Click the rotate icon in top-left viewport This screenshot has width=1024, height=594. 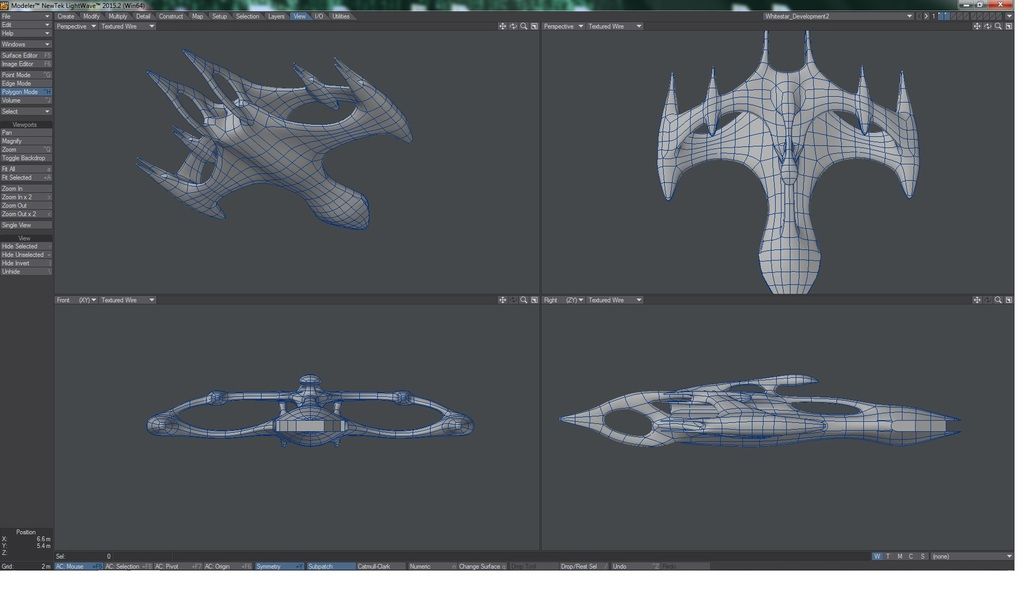coord(513,26)
